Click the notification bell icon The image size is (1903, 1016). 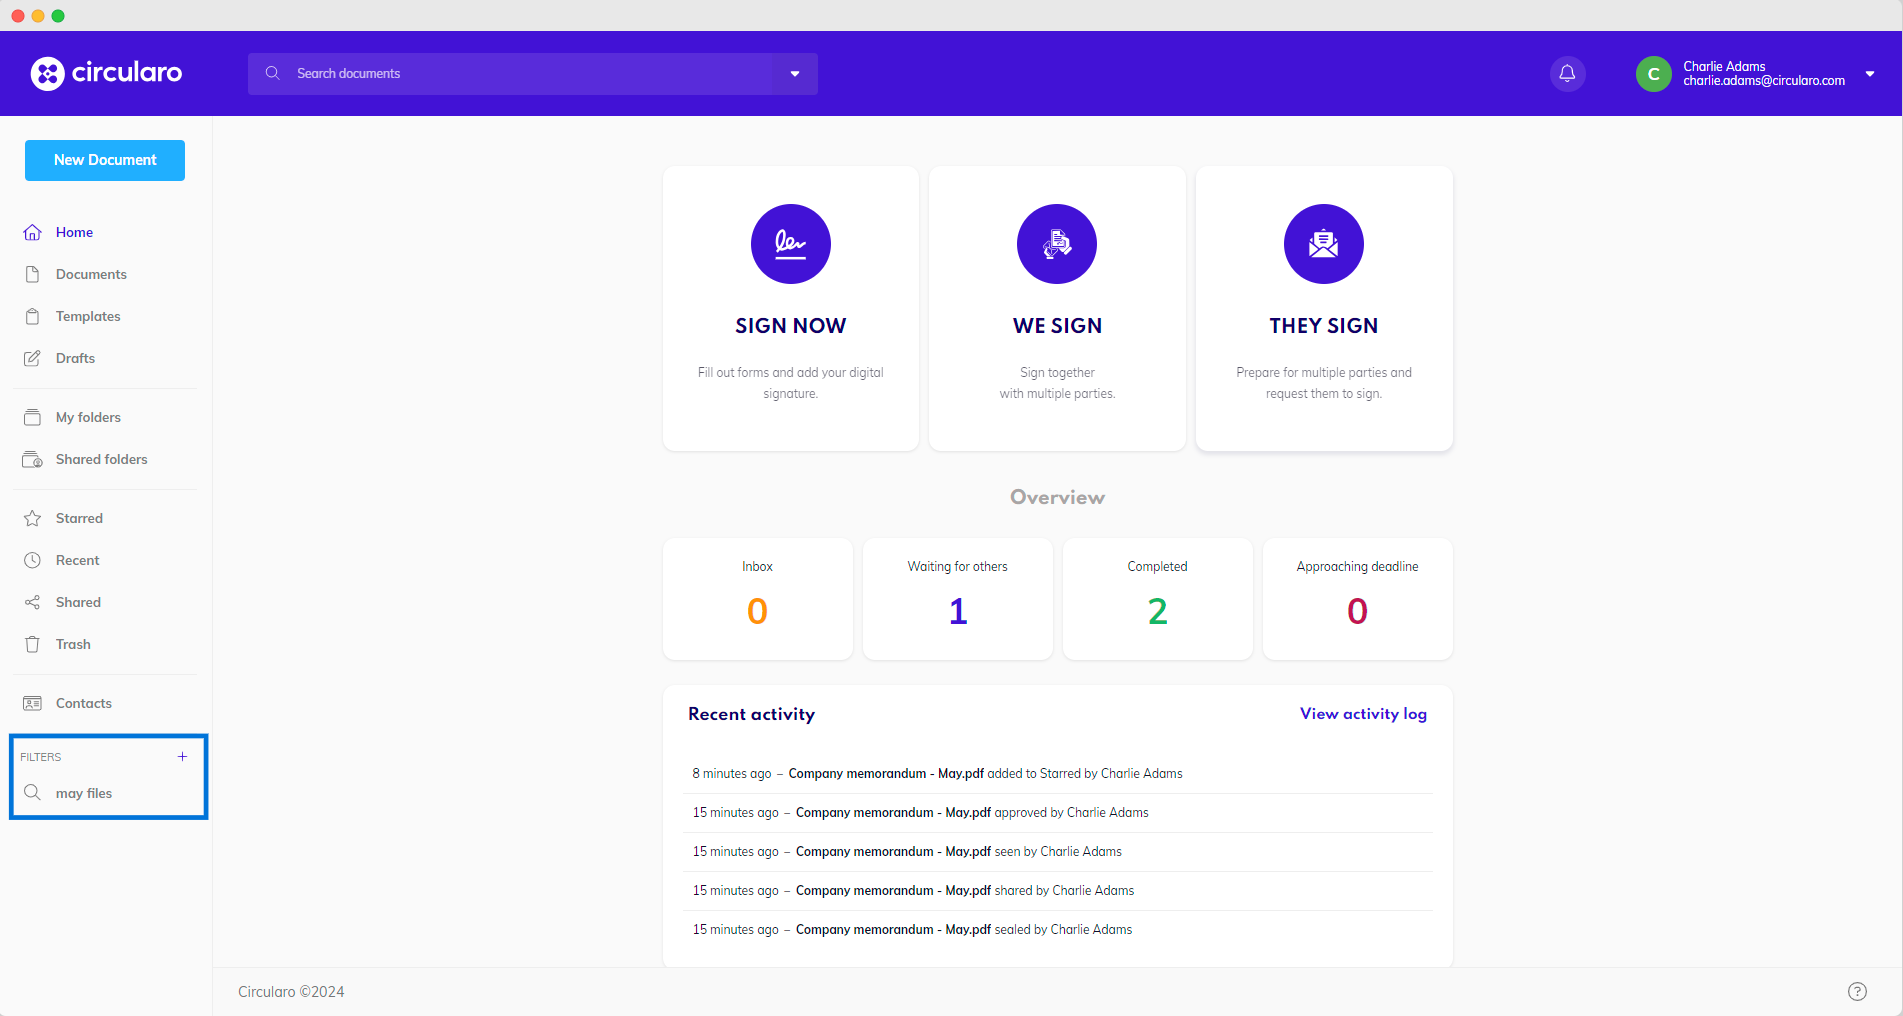click(1567, 74)
